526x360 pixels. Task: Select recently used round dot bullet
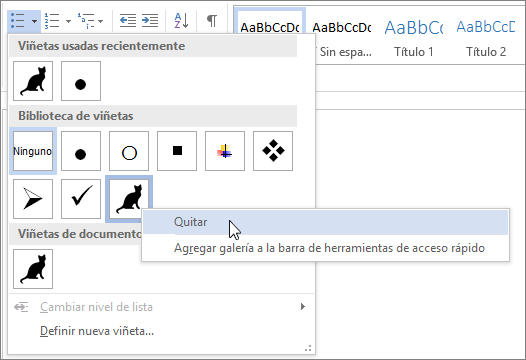point(81,81)
